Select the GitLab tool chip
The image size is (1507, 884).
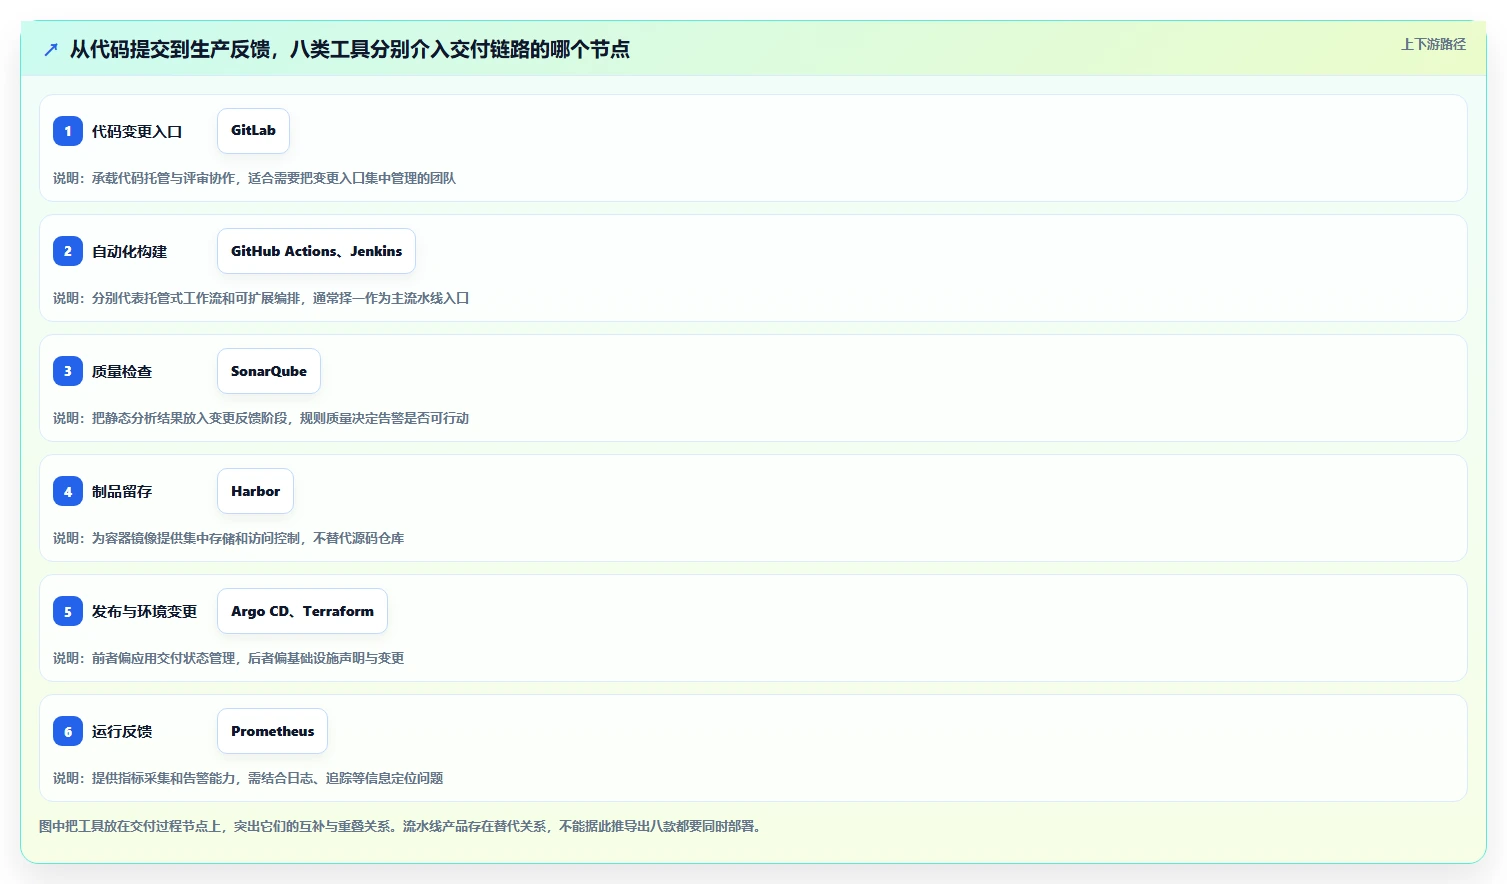point(253,131)
